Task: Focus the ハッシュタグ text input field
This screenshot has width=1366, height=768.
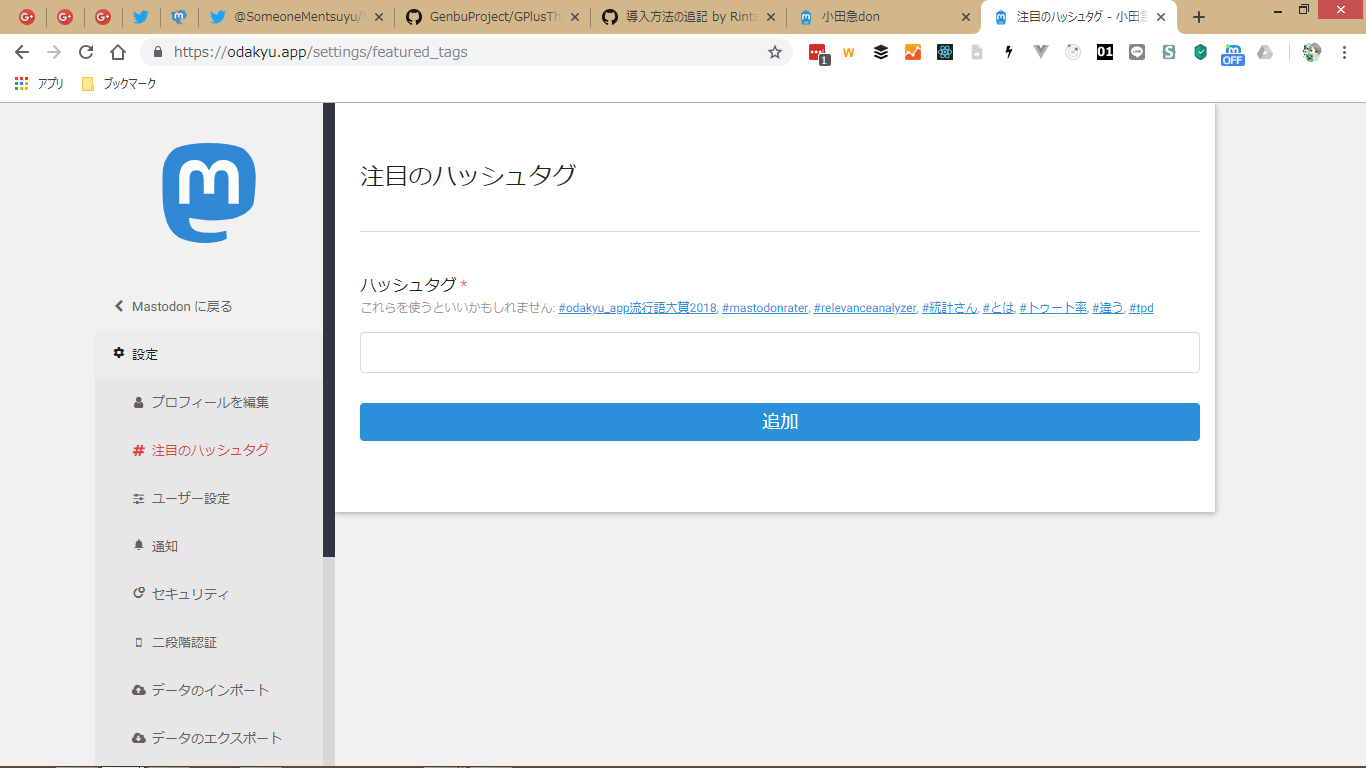Action: [779, 353]
